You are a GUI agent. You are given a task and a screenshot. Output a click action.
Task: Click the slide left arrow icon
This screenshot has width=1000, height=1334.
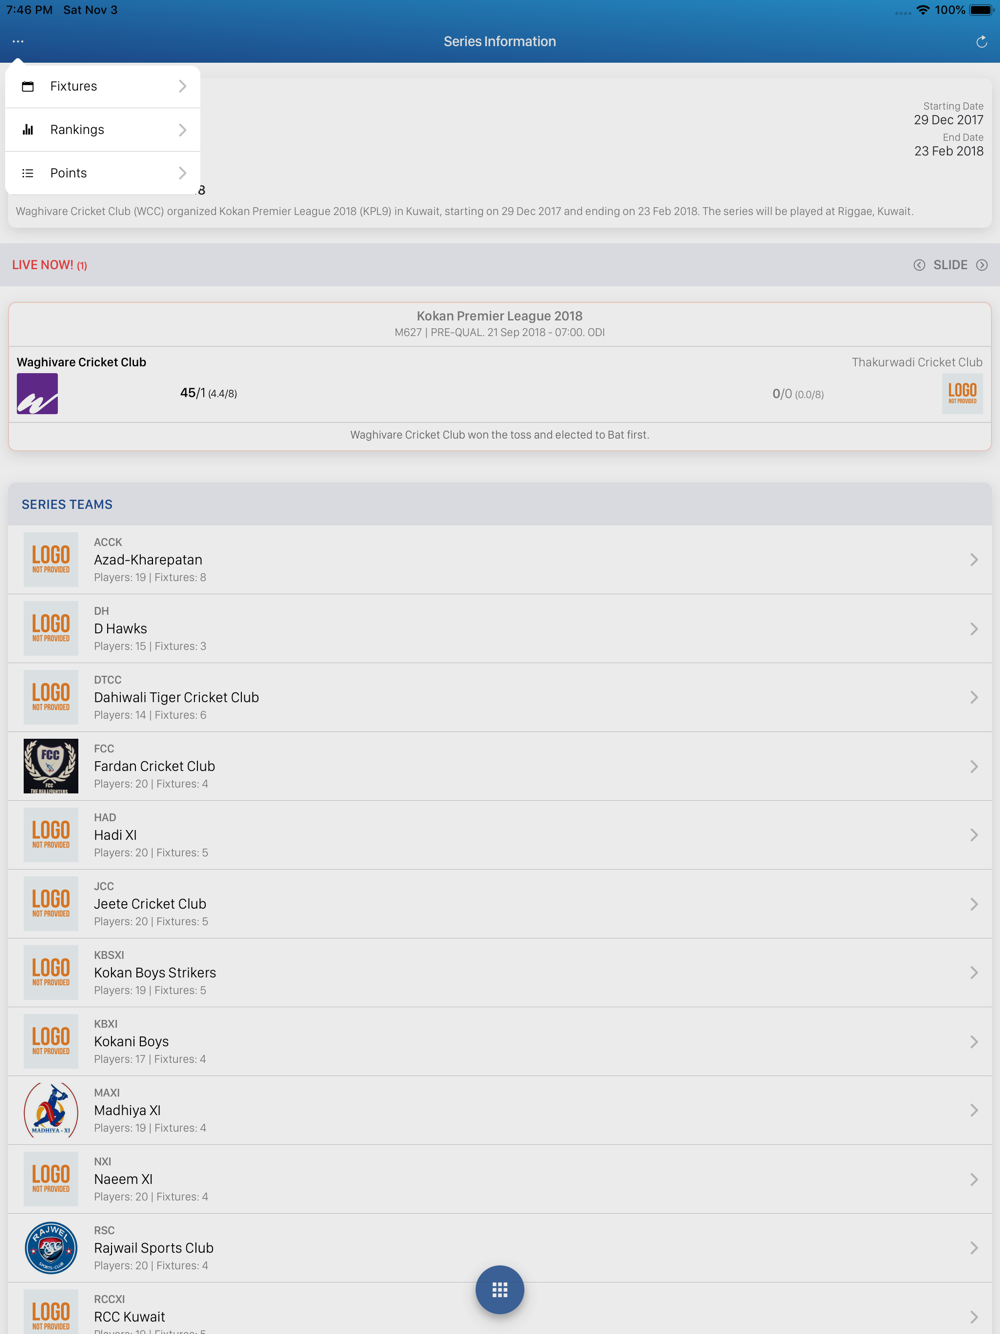click(x=919, y=265)
